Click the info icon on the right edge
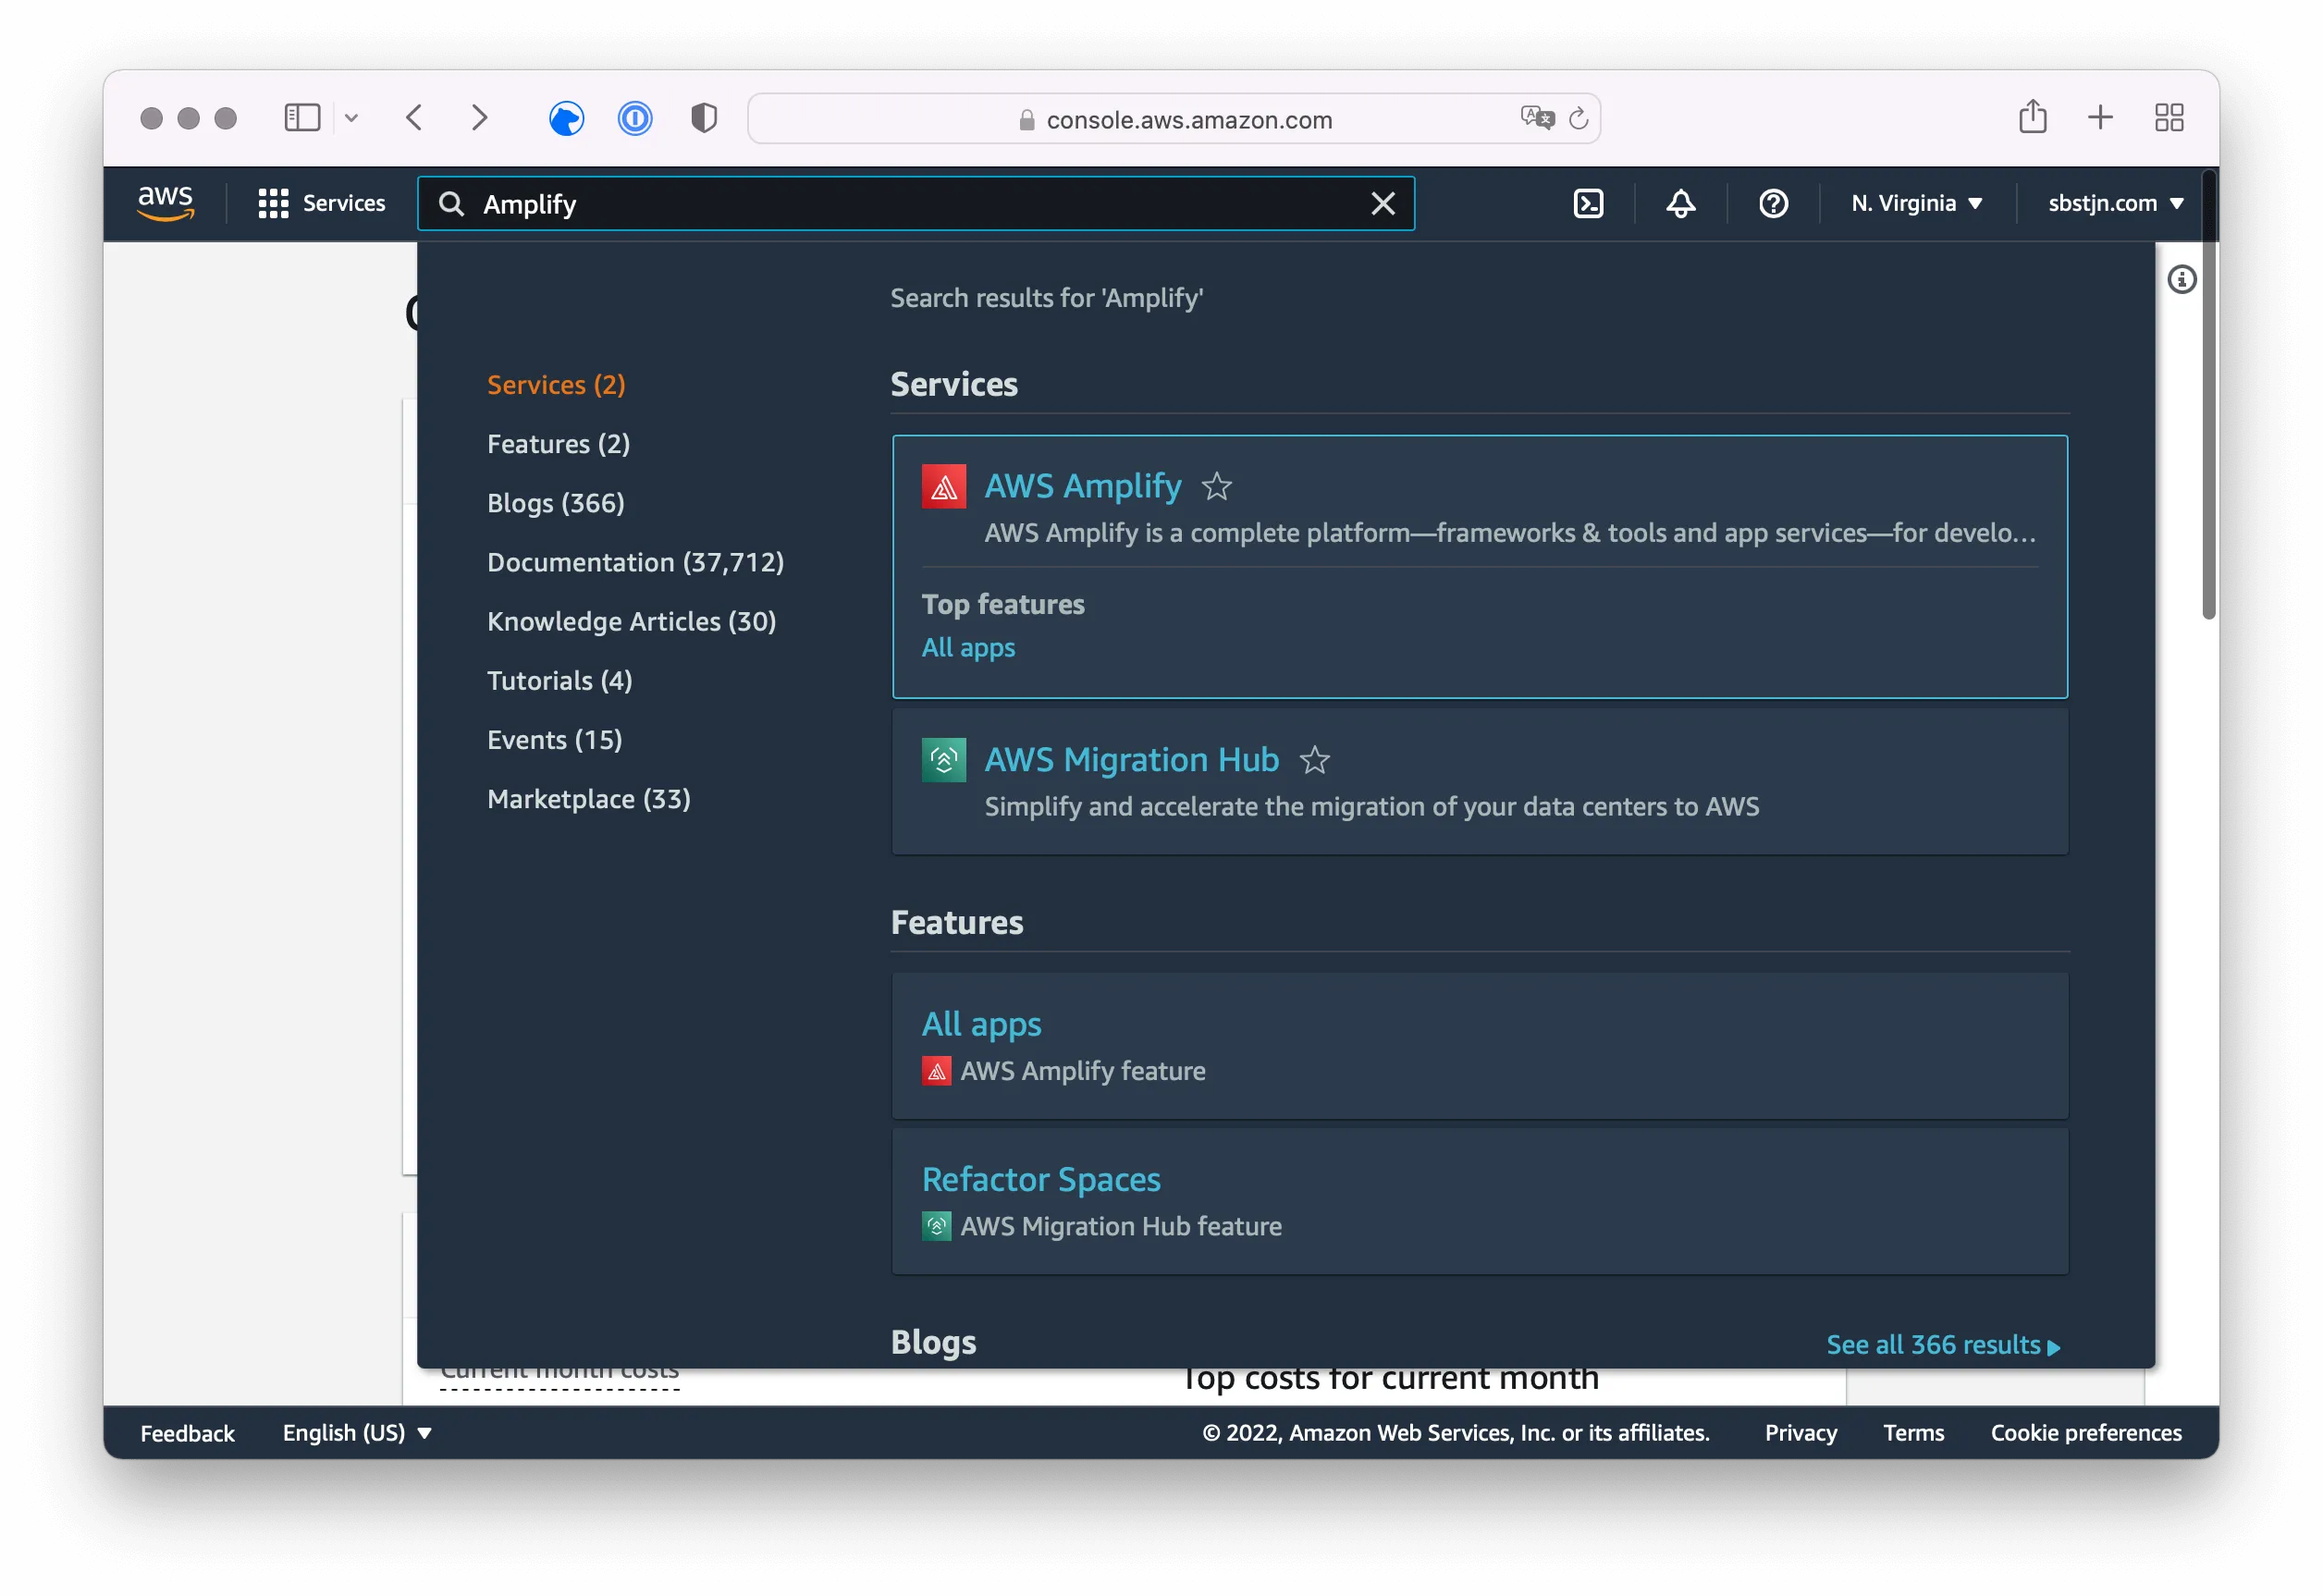The image size is (2323, 1596). coord(2183,280)
